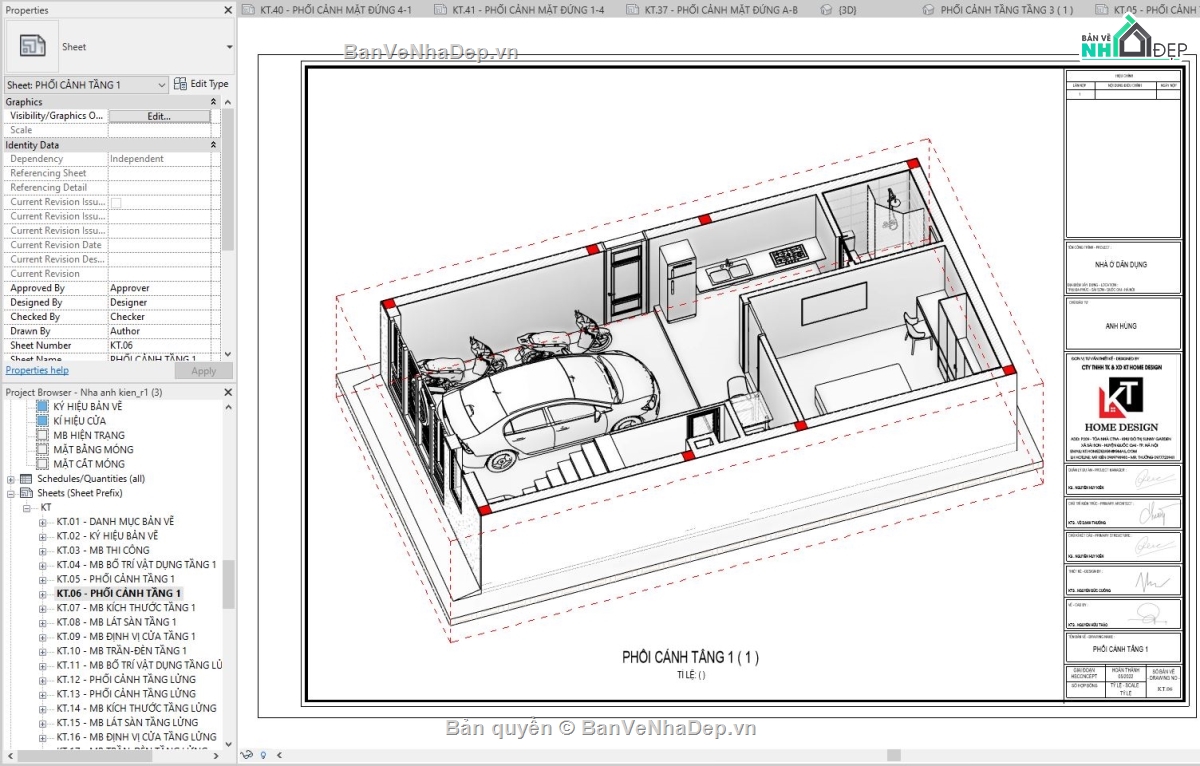Click the PHỐI CẢNH TẦNG 1 ( 1 ) view title on sheet

coord(690,657)
